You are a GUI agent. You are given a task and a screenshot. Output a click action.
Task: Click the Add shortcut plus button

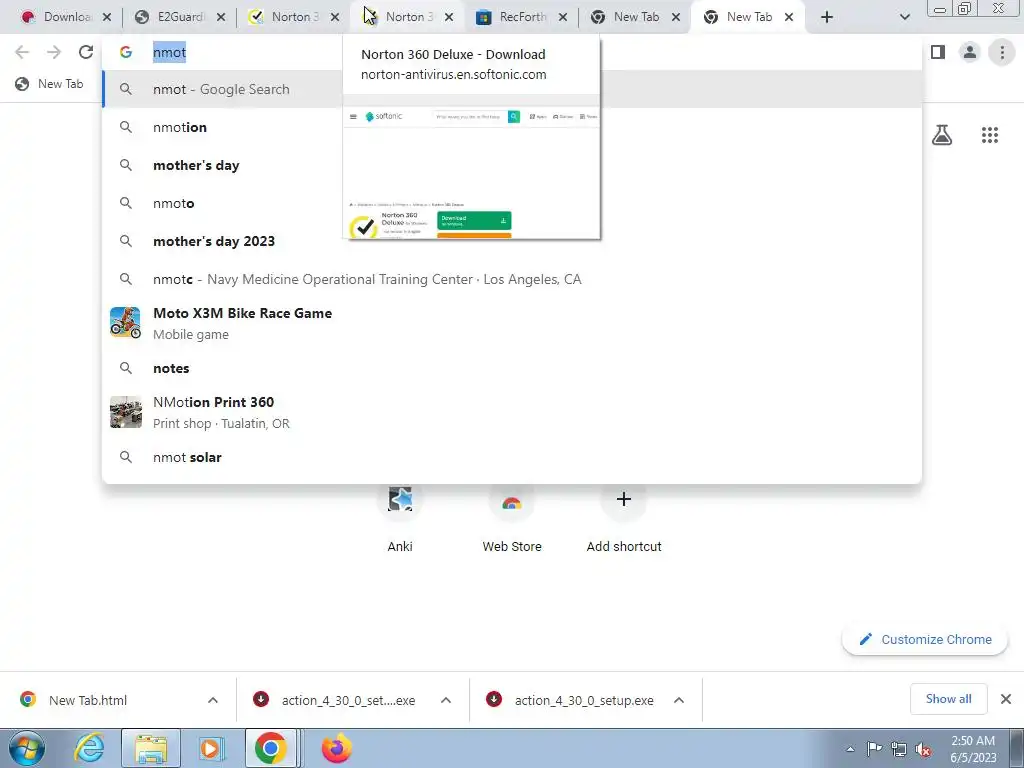(x=624, y=500)
